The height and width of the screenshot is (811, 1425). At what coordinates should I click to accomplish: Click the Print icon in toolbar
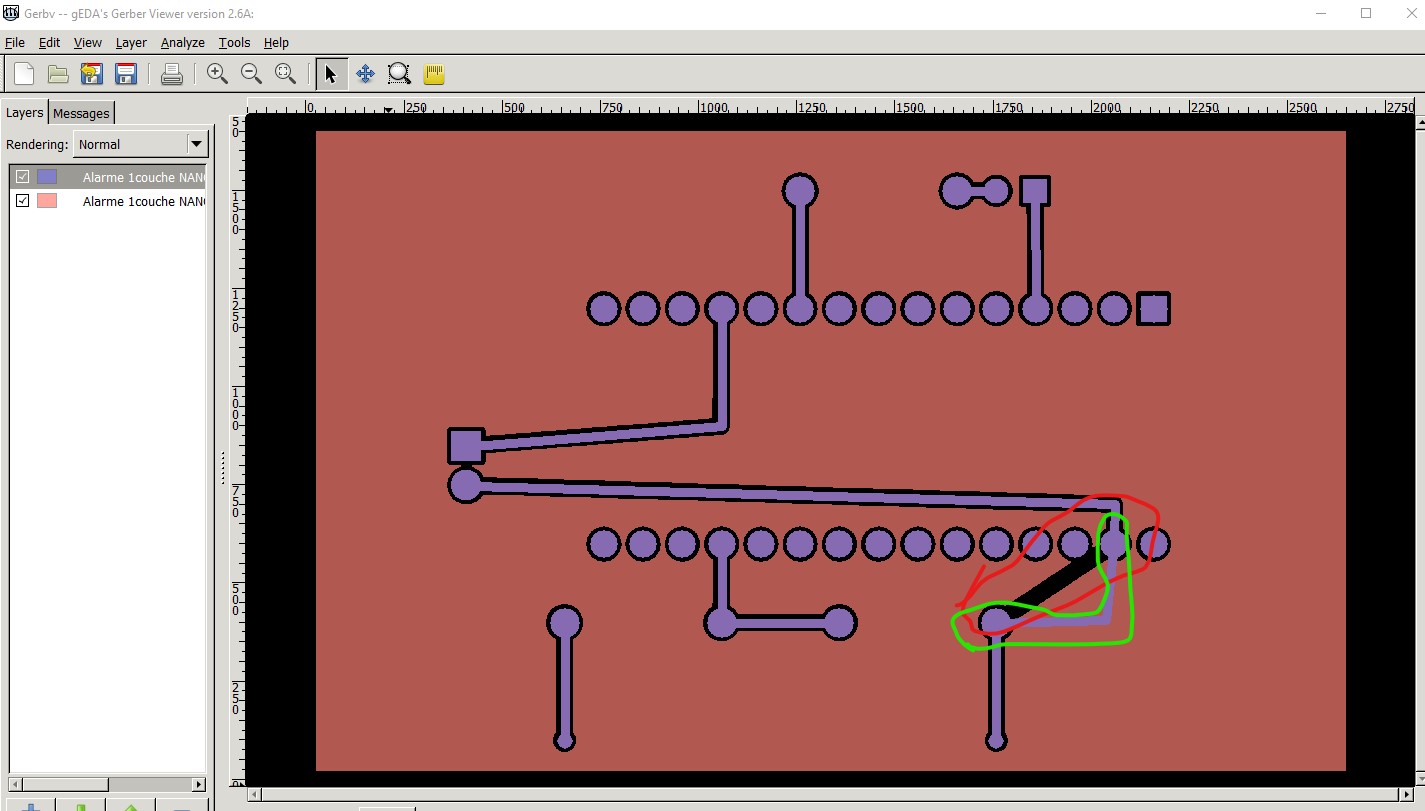171,74
